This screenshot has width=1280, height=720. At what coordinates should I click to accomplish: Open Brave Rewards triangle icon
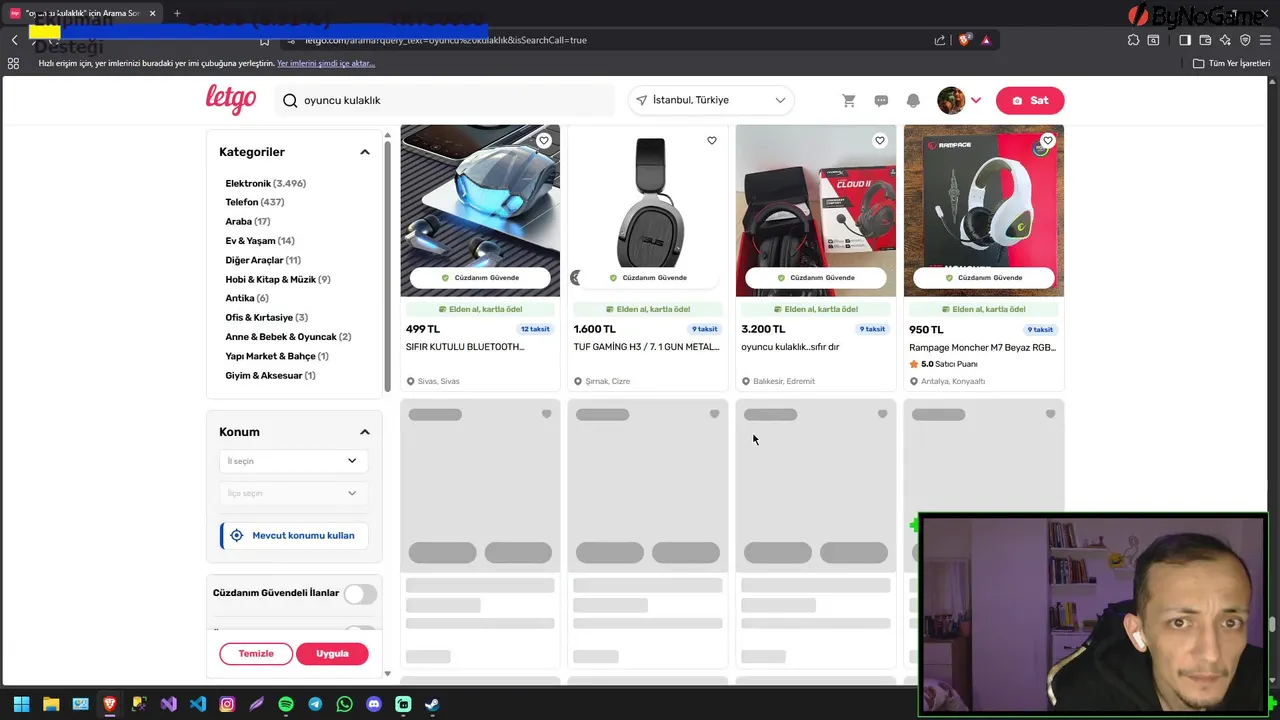click(986, 40)
